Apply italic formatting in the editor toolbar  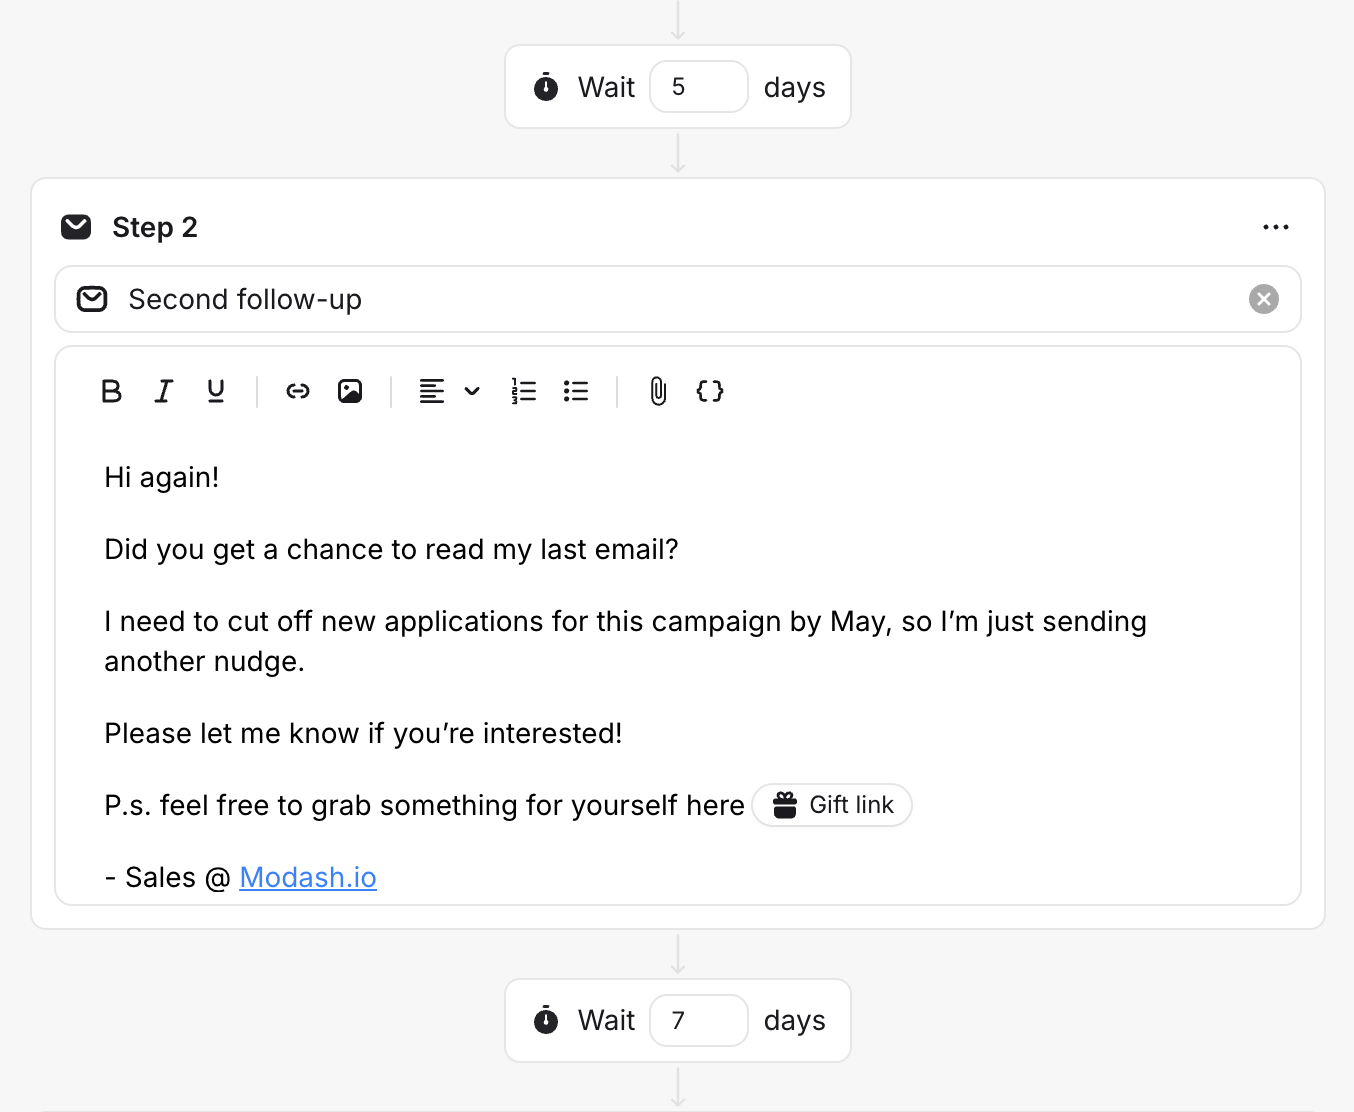164,391
